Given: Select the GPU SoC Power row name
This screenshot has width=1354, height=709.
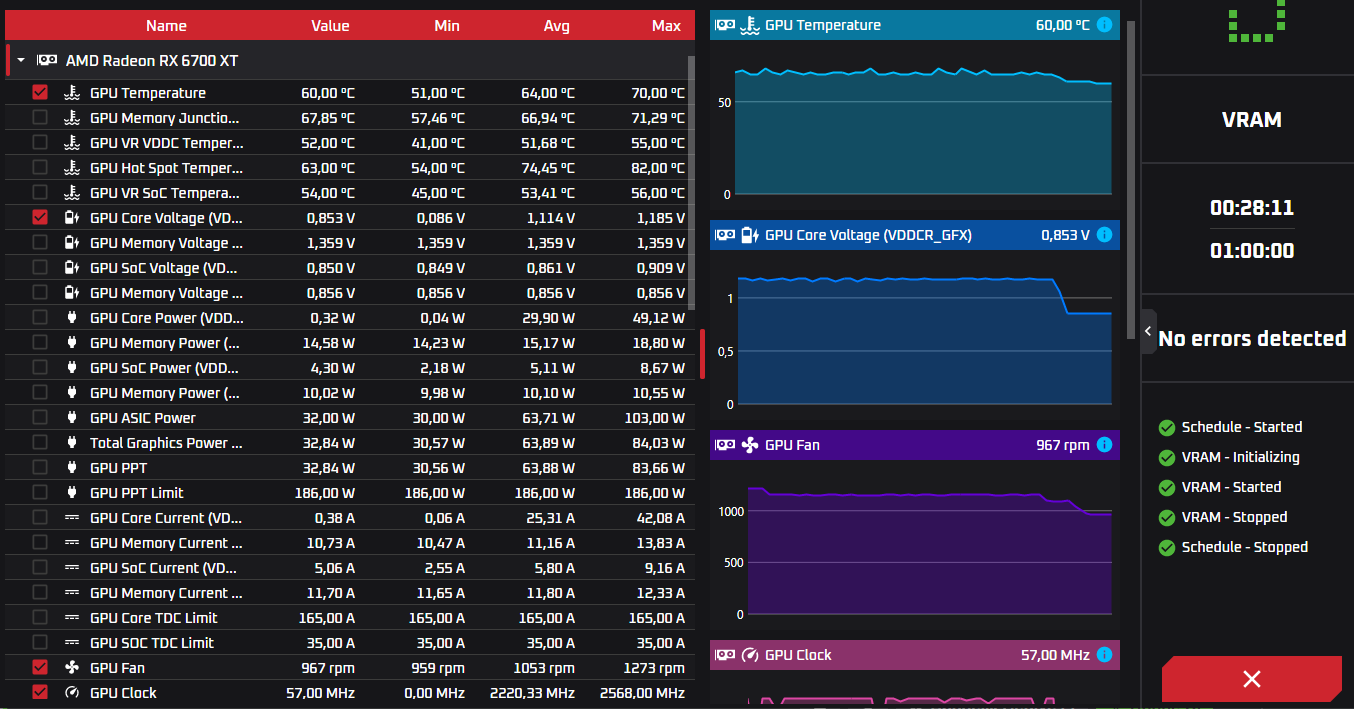Looking at the screenshot, I should coord(164,368).
